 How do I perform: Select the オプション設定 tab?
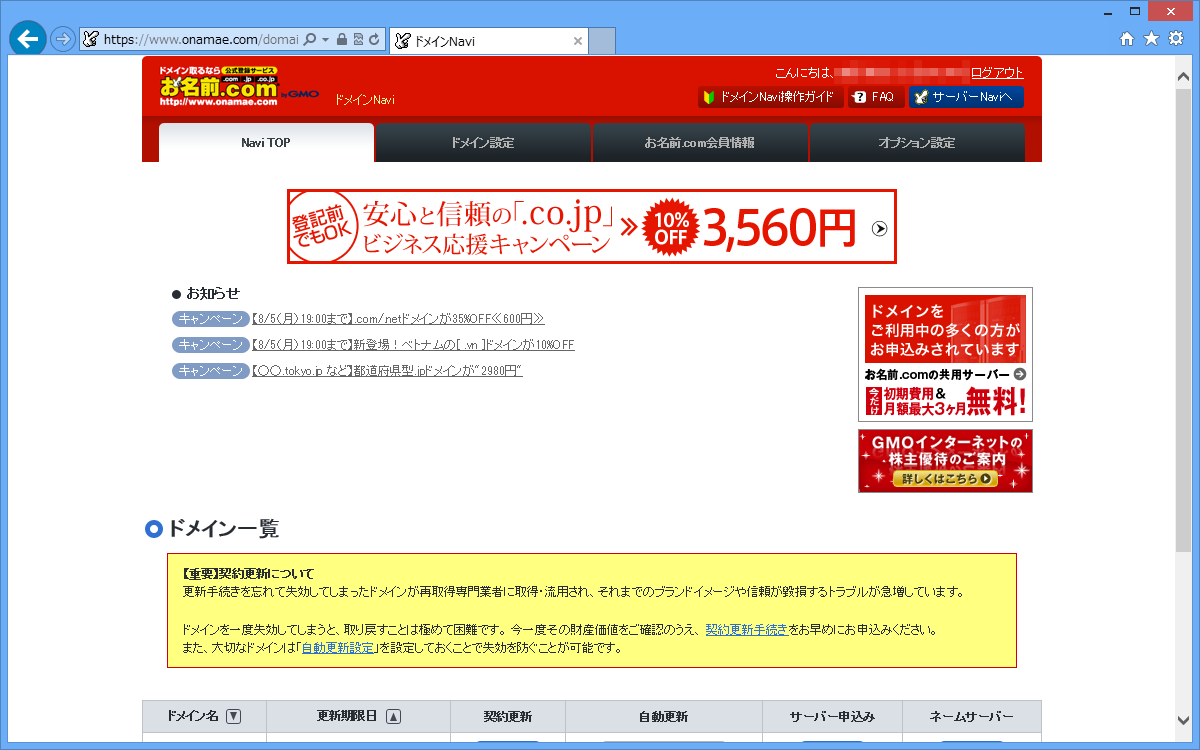tap(916, 142)
